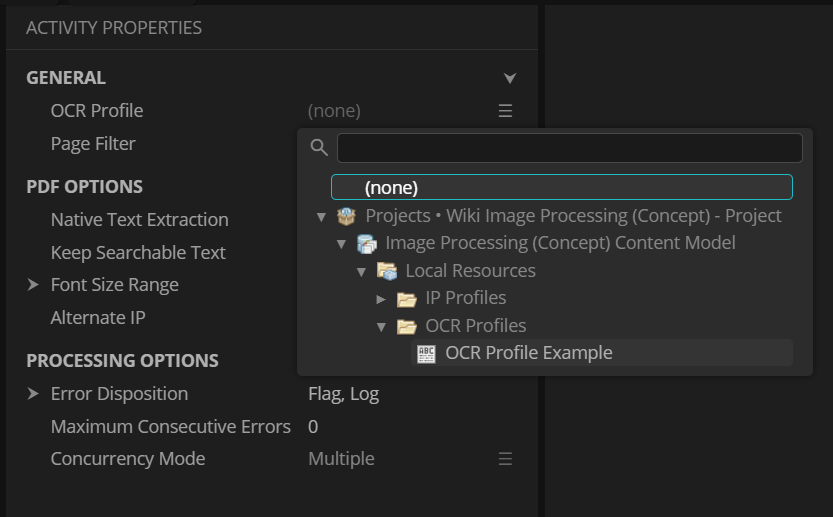This screenshot has height=517, width=833.
Task: Open the OCR Profile list menu icon
Action: pos(505,111)
